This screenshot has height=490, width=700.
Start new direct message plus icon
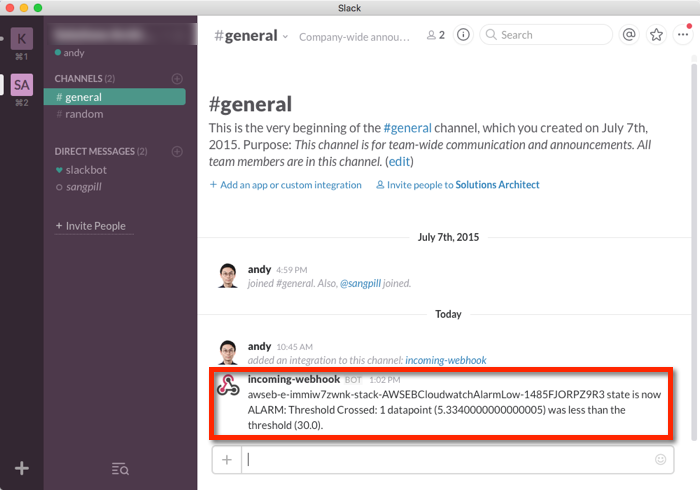[x=177, y=152]
